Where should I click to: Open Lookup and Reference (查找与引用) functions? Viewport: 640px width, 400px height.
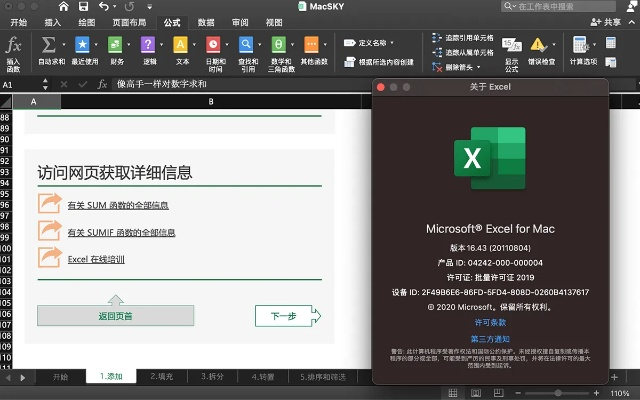pos(248,50)
